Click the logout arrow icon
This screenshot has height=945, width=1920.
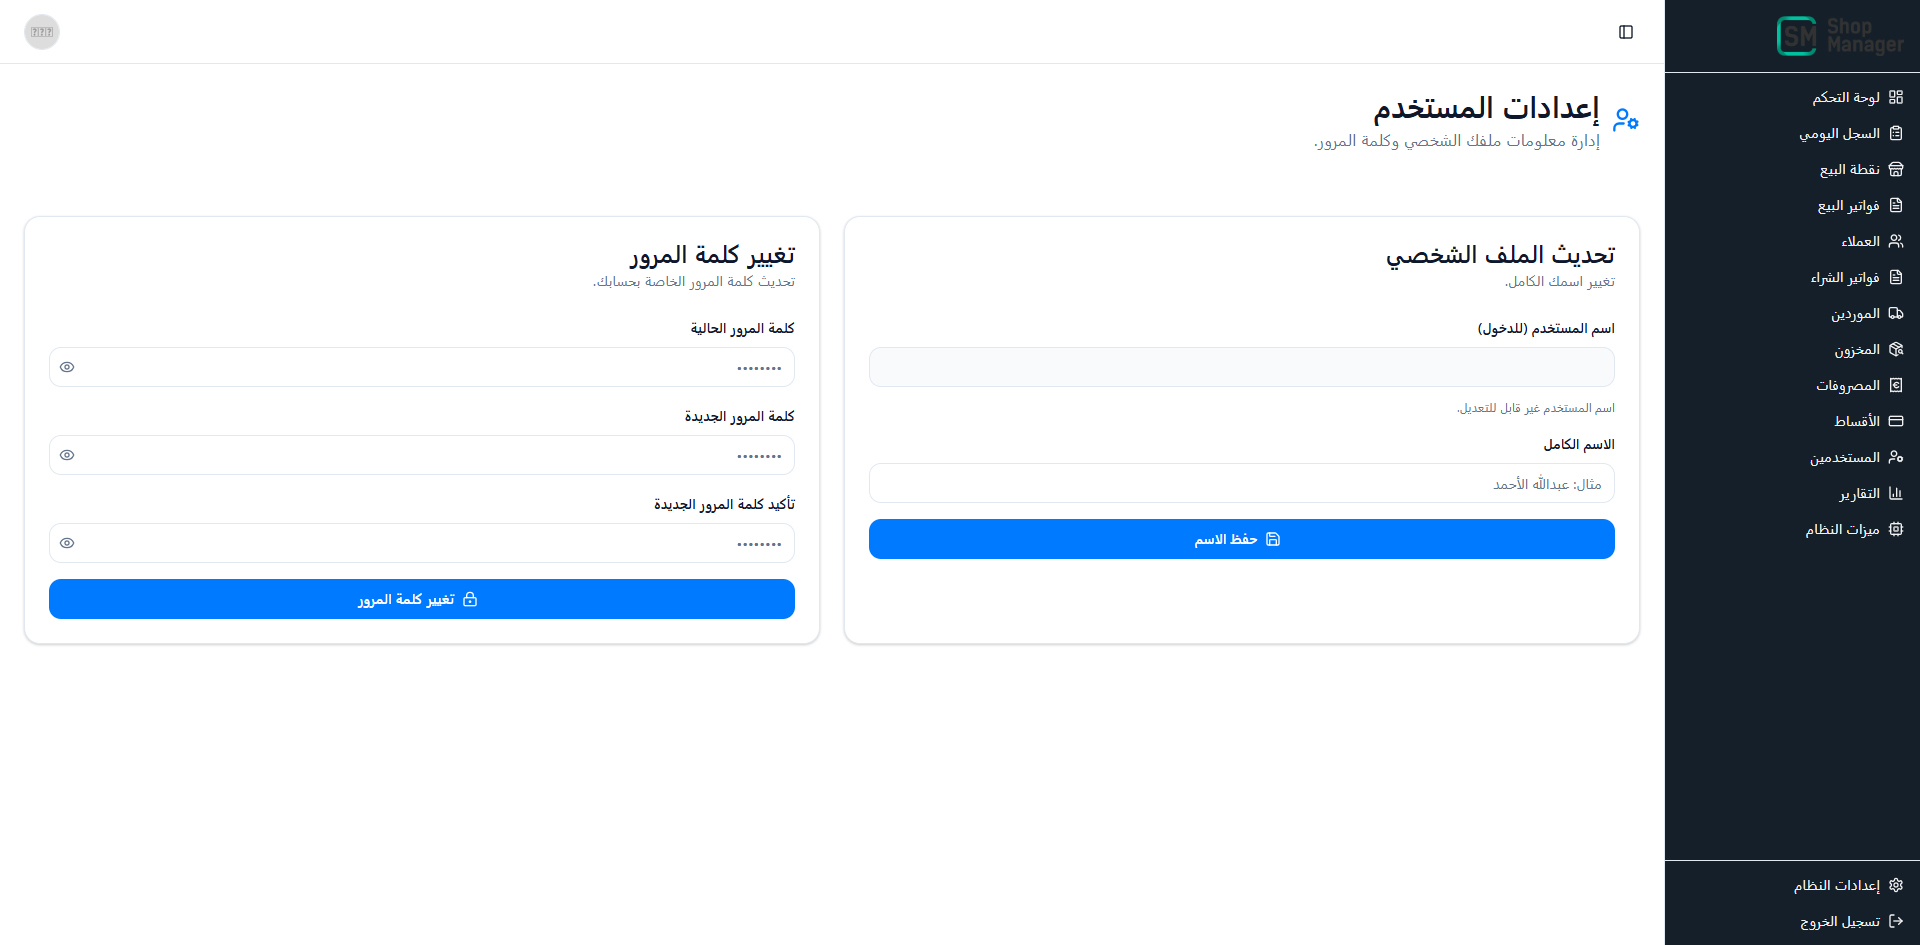coord(1896,922)
